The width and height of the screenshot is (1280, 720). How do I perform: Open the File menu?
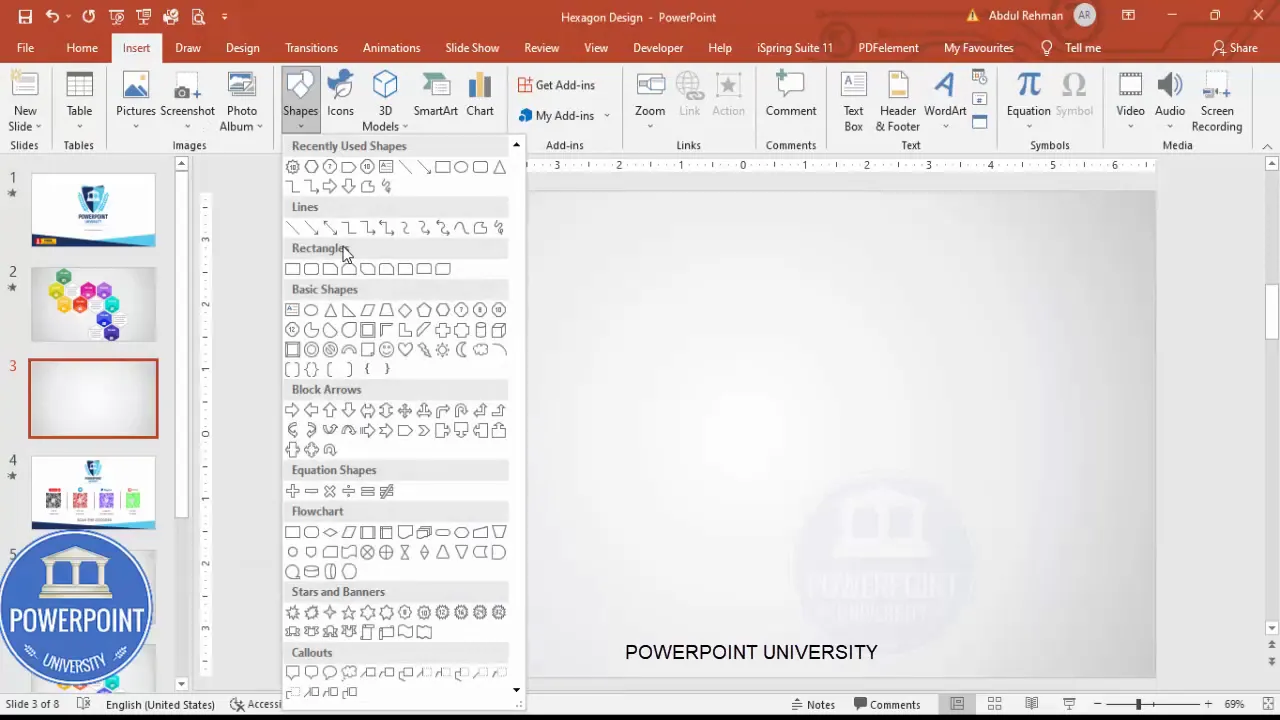point(25,48)
